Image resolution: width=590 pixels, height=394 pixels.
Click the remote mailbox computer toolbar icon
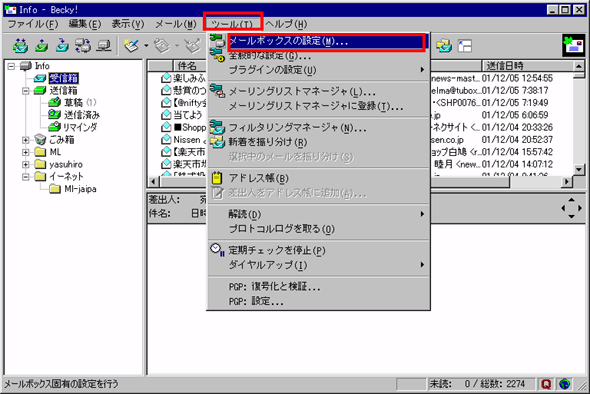103,46
